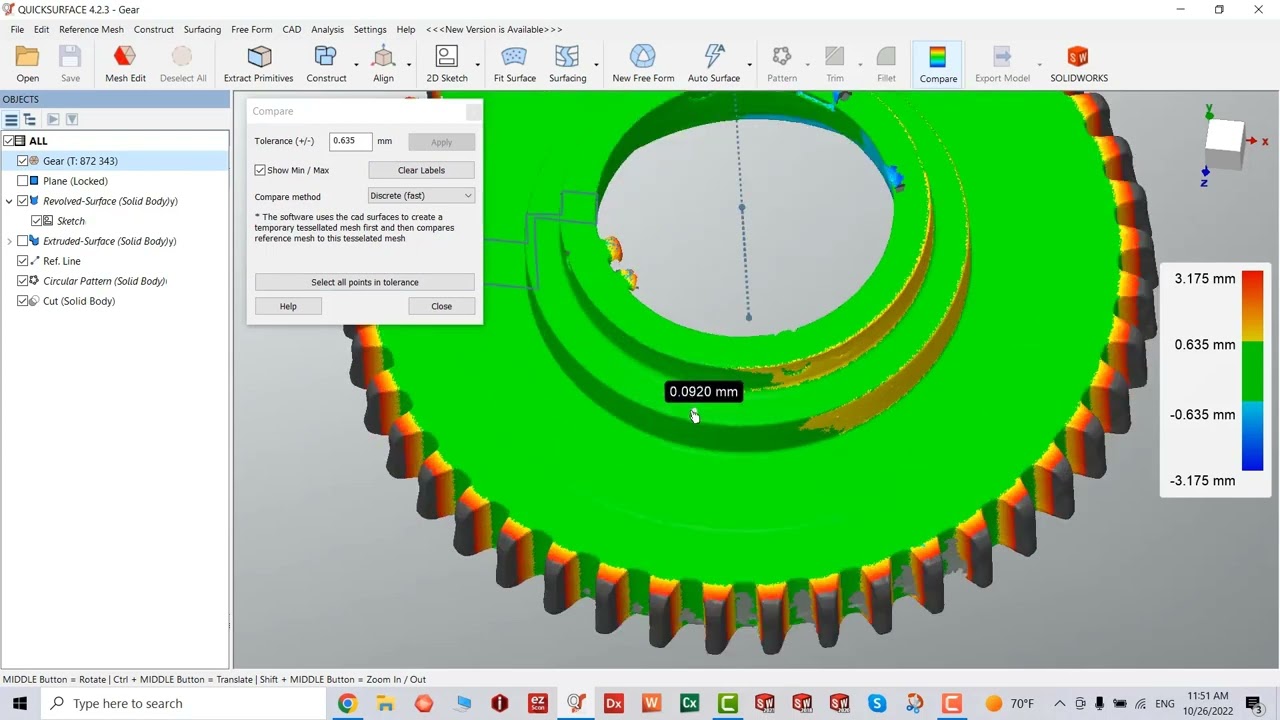Click the Clear Labels button
This screenshot has width=1280, height=720.
(x=421, y=170)
